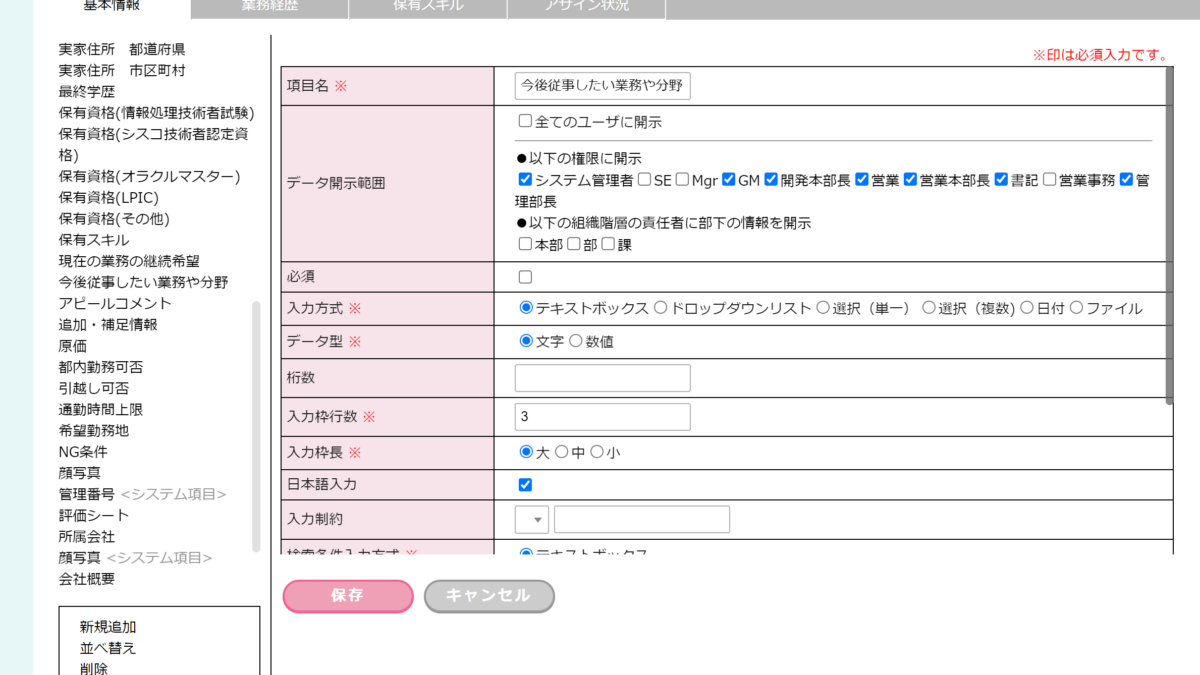Click 新規追加 in the left panel
The width and height of the screenshot is (1200, 675).
click(108, 627)
